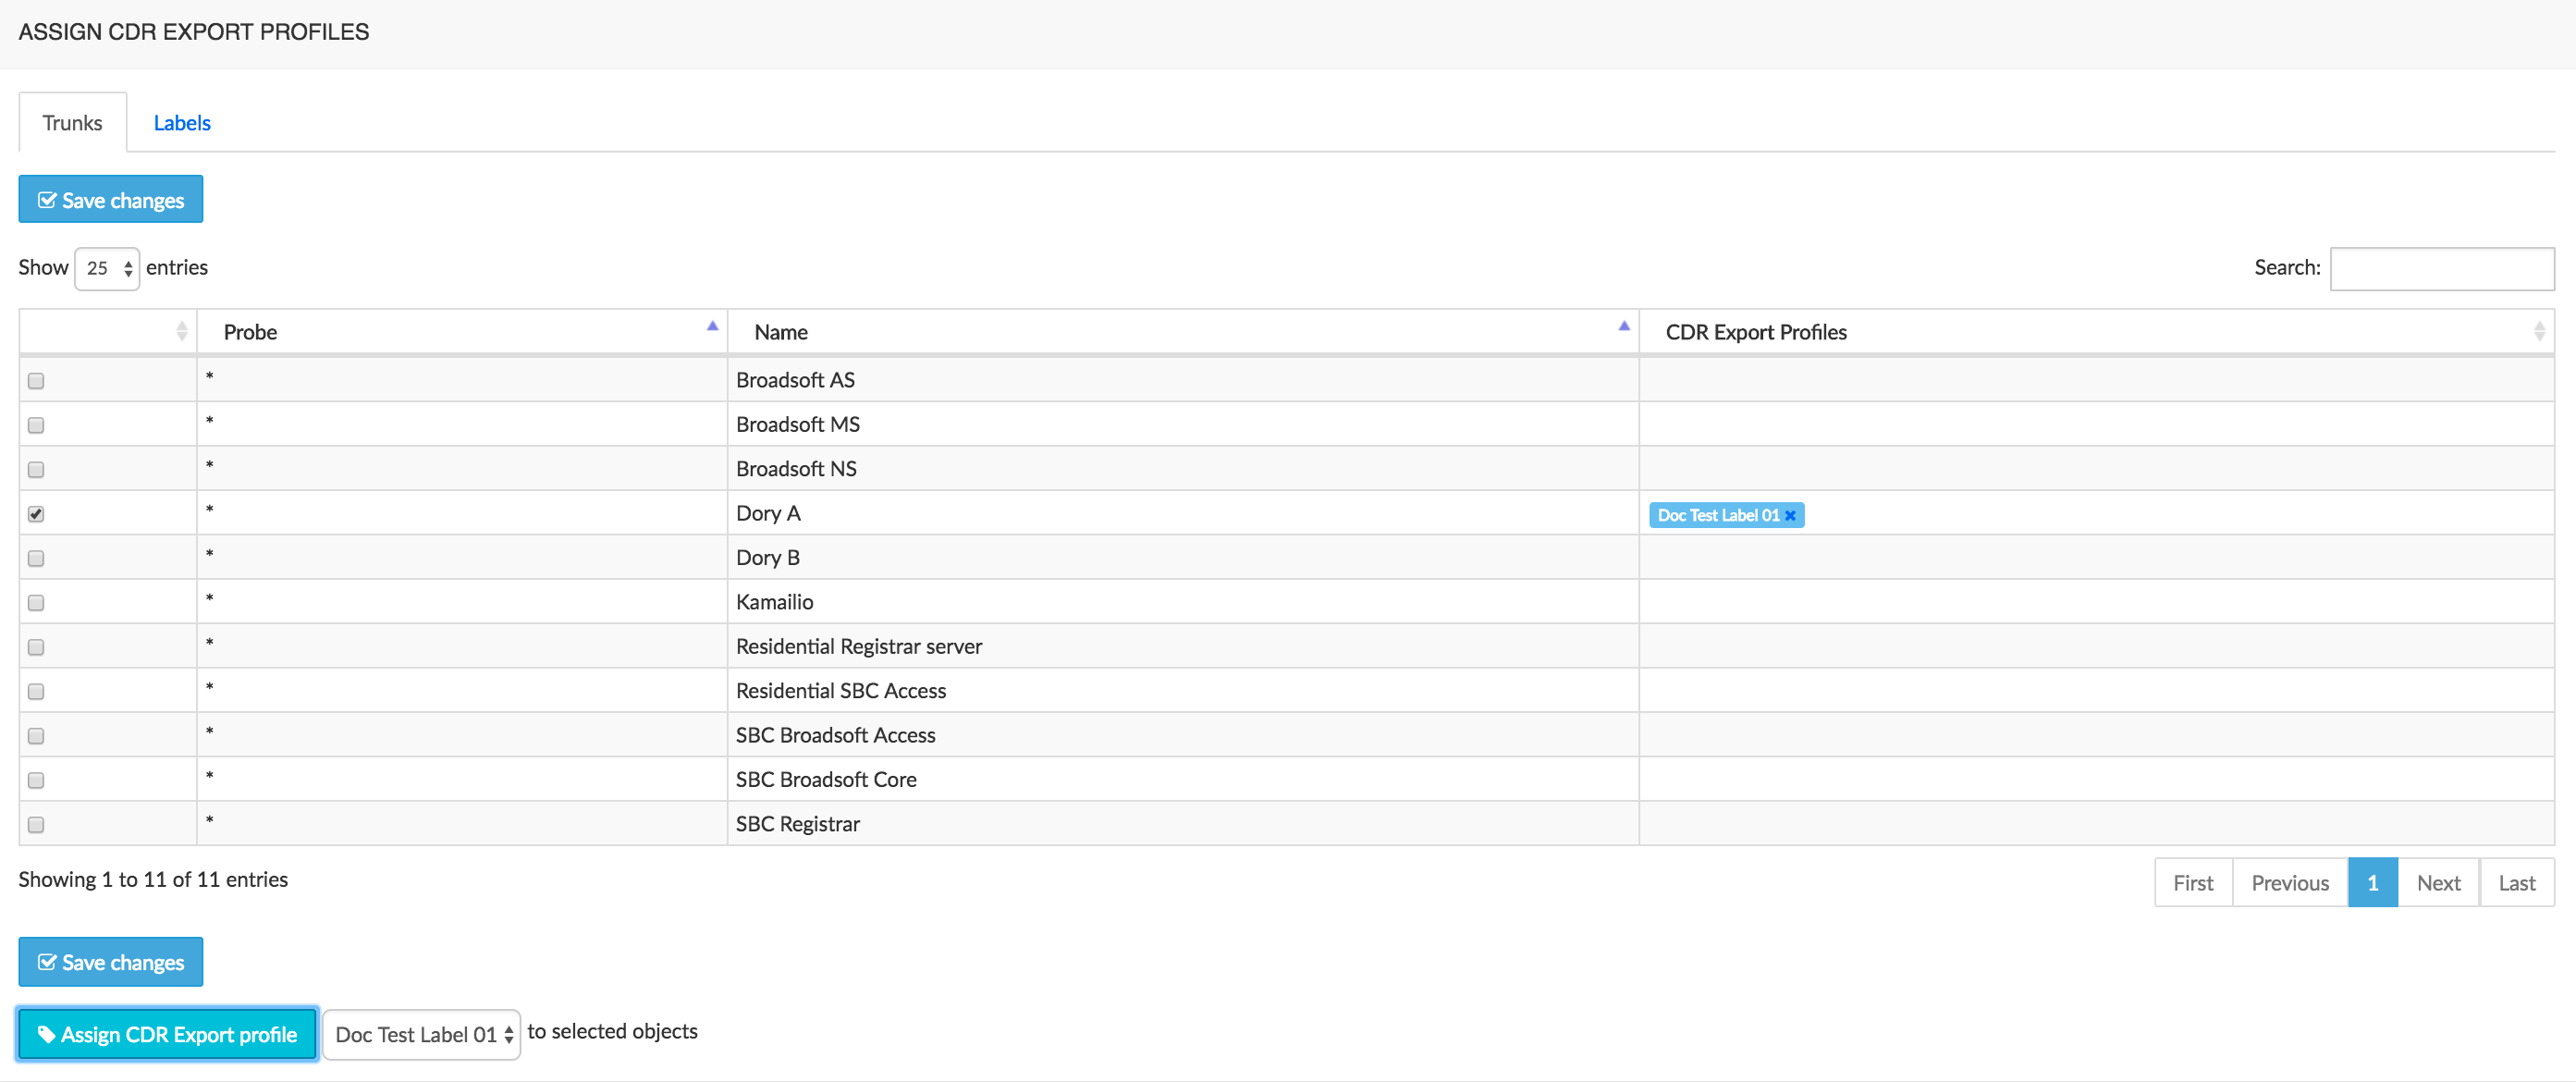The image size is (2576, 1082).
Task: Click the top Save changes button
Action: coord(110,199)
